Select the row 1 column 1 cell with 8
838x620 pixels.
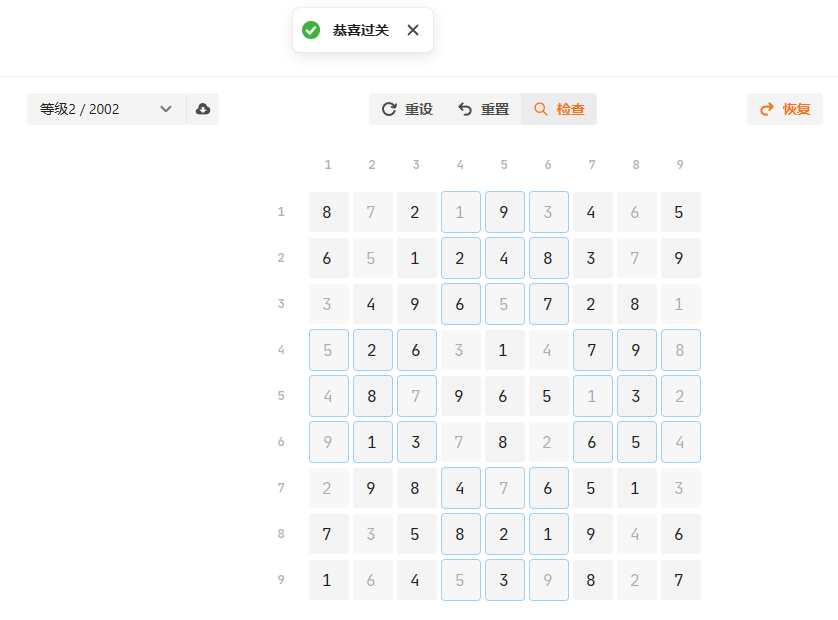328,212
